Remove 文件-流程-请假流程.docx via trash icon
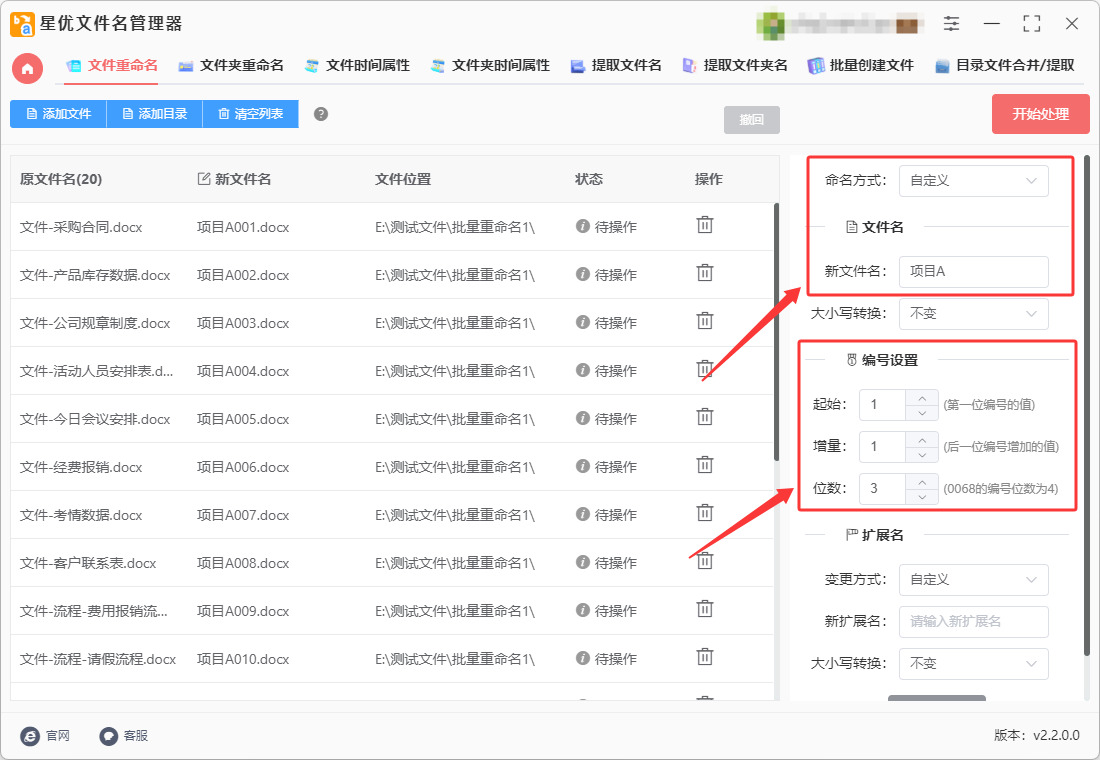This screenshot has width=1100, height=760. click(704, 657)
